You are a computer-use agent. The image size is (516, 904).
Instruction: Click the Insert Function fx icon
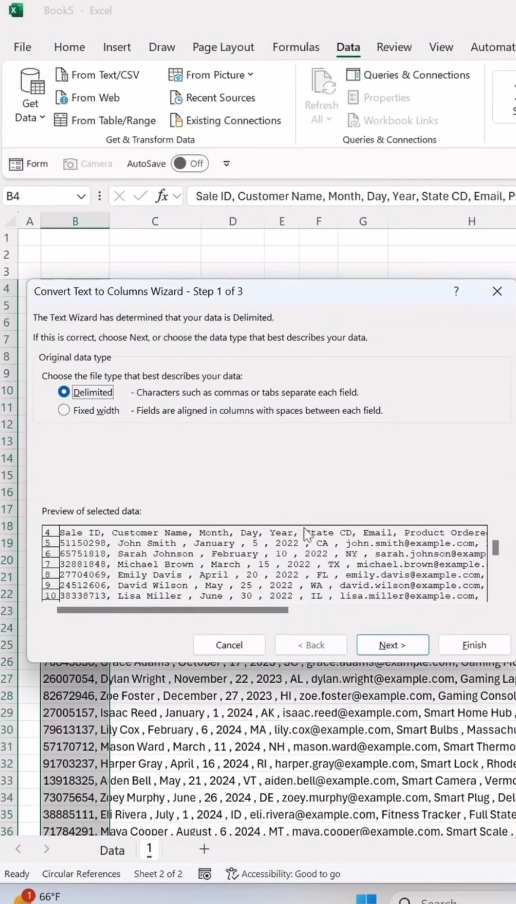[x=162, y=197]
